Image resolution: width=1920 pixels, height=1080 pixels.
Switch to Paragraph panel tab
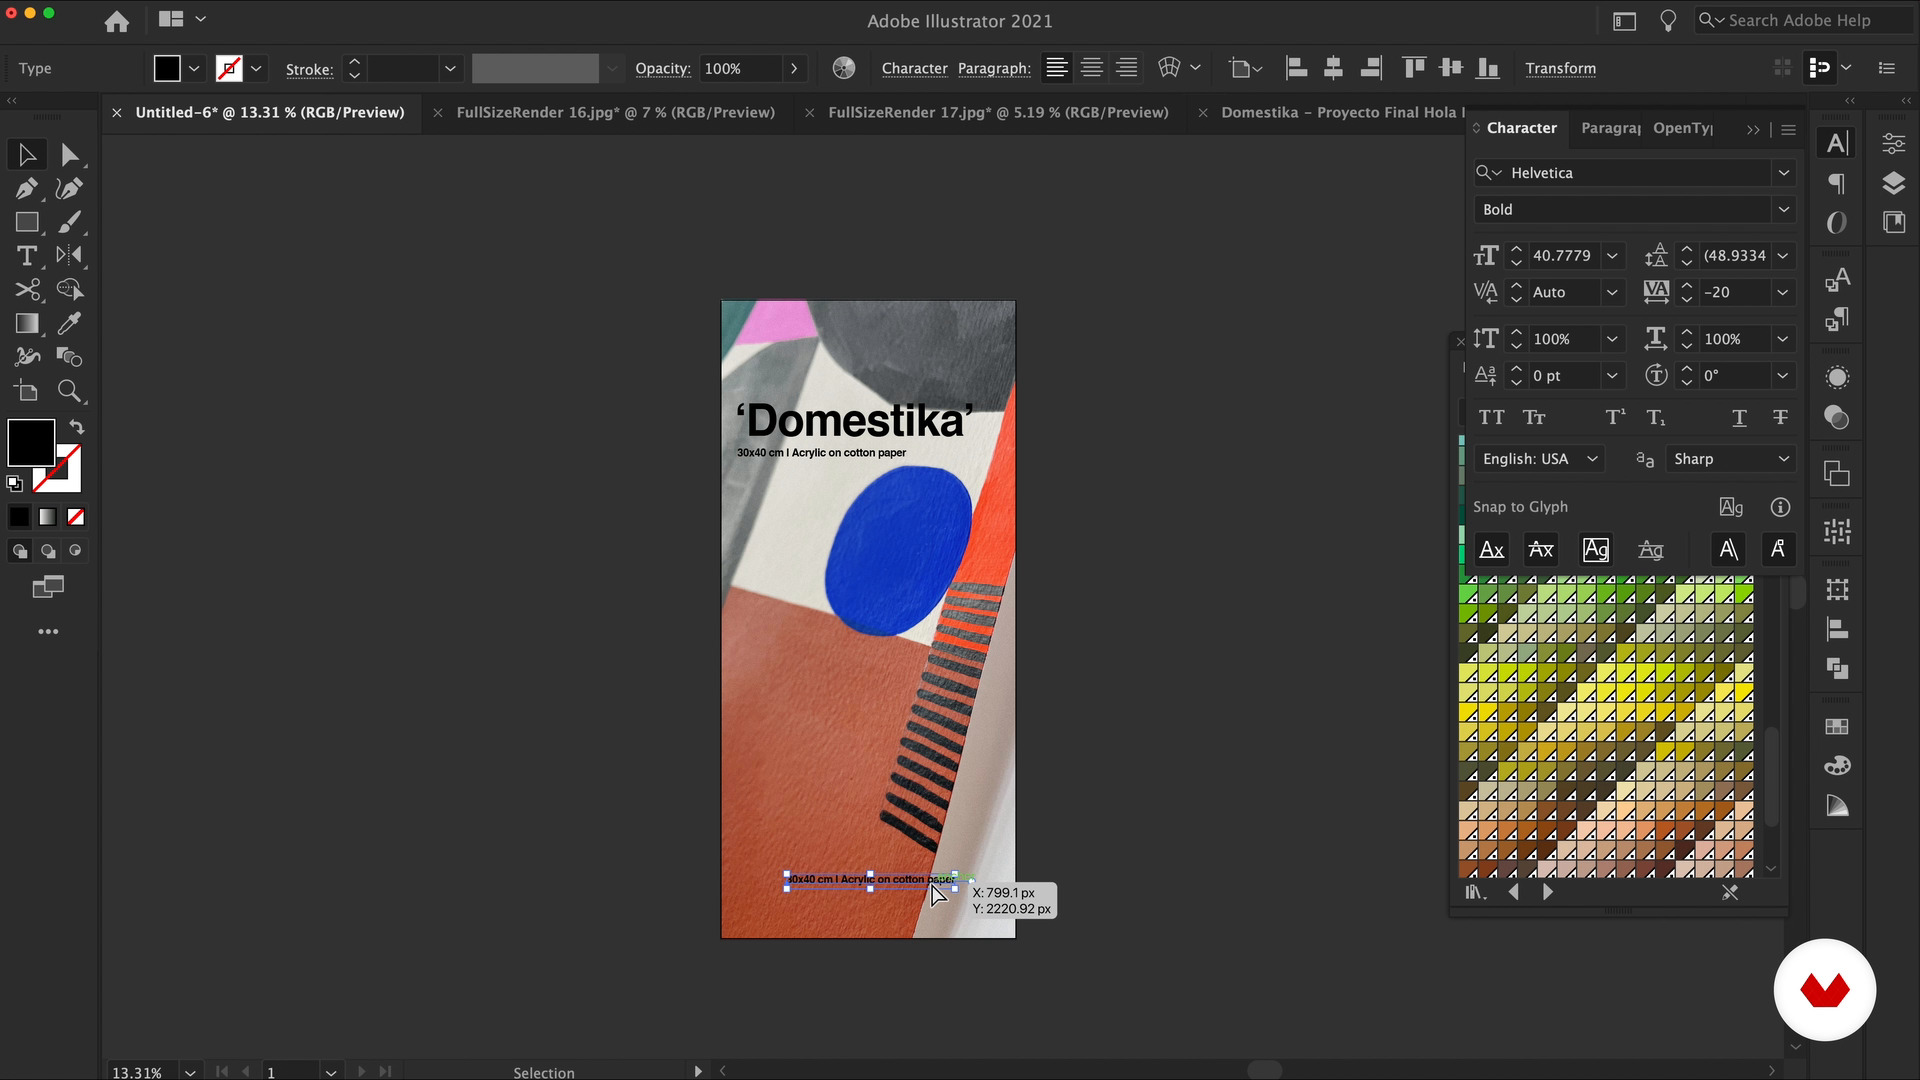1610,128
